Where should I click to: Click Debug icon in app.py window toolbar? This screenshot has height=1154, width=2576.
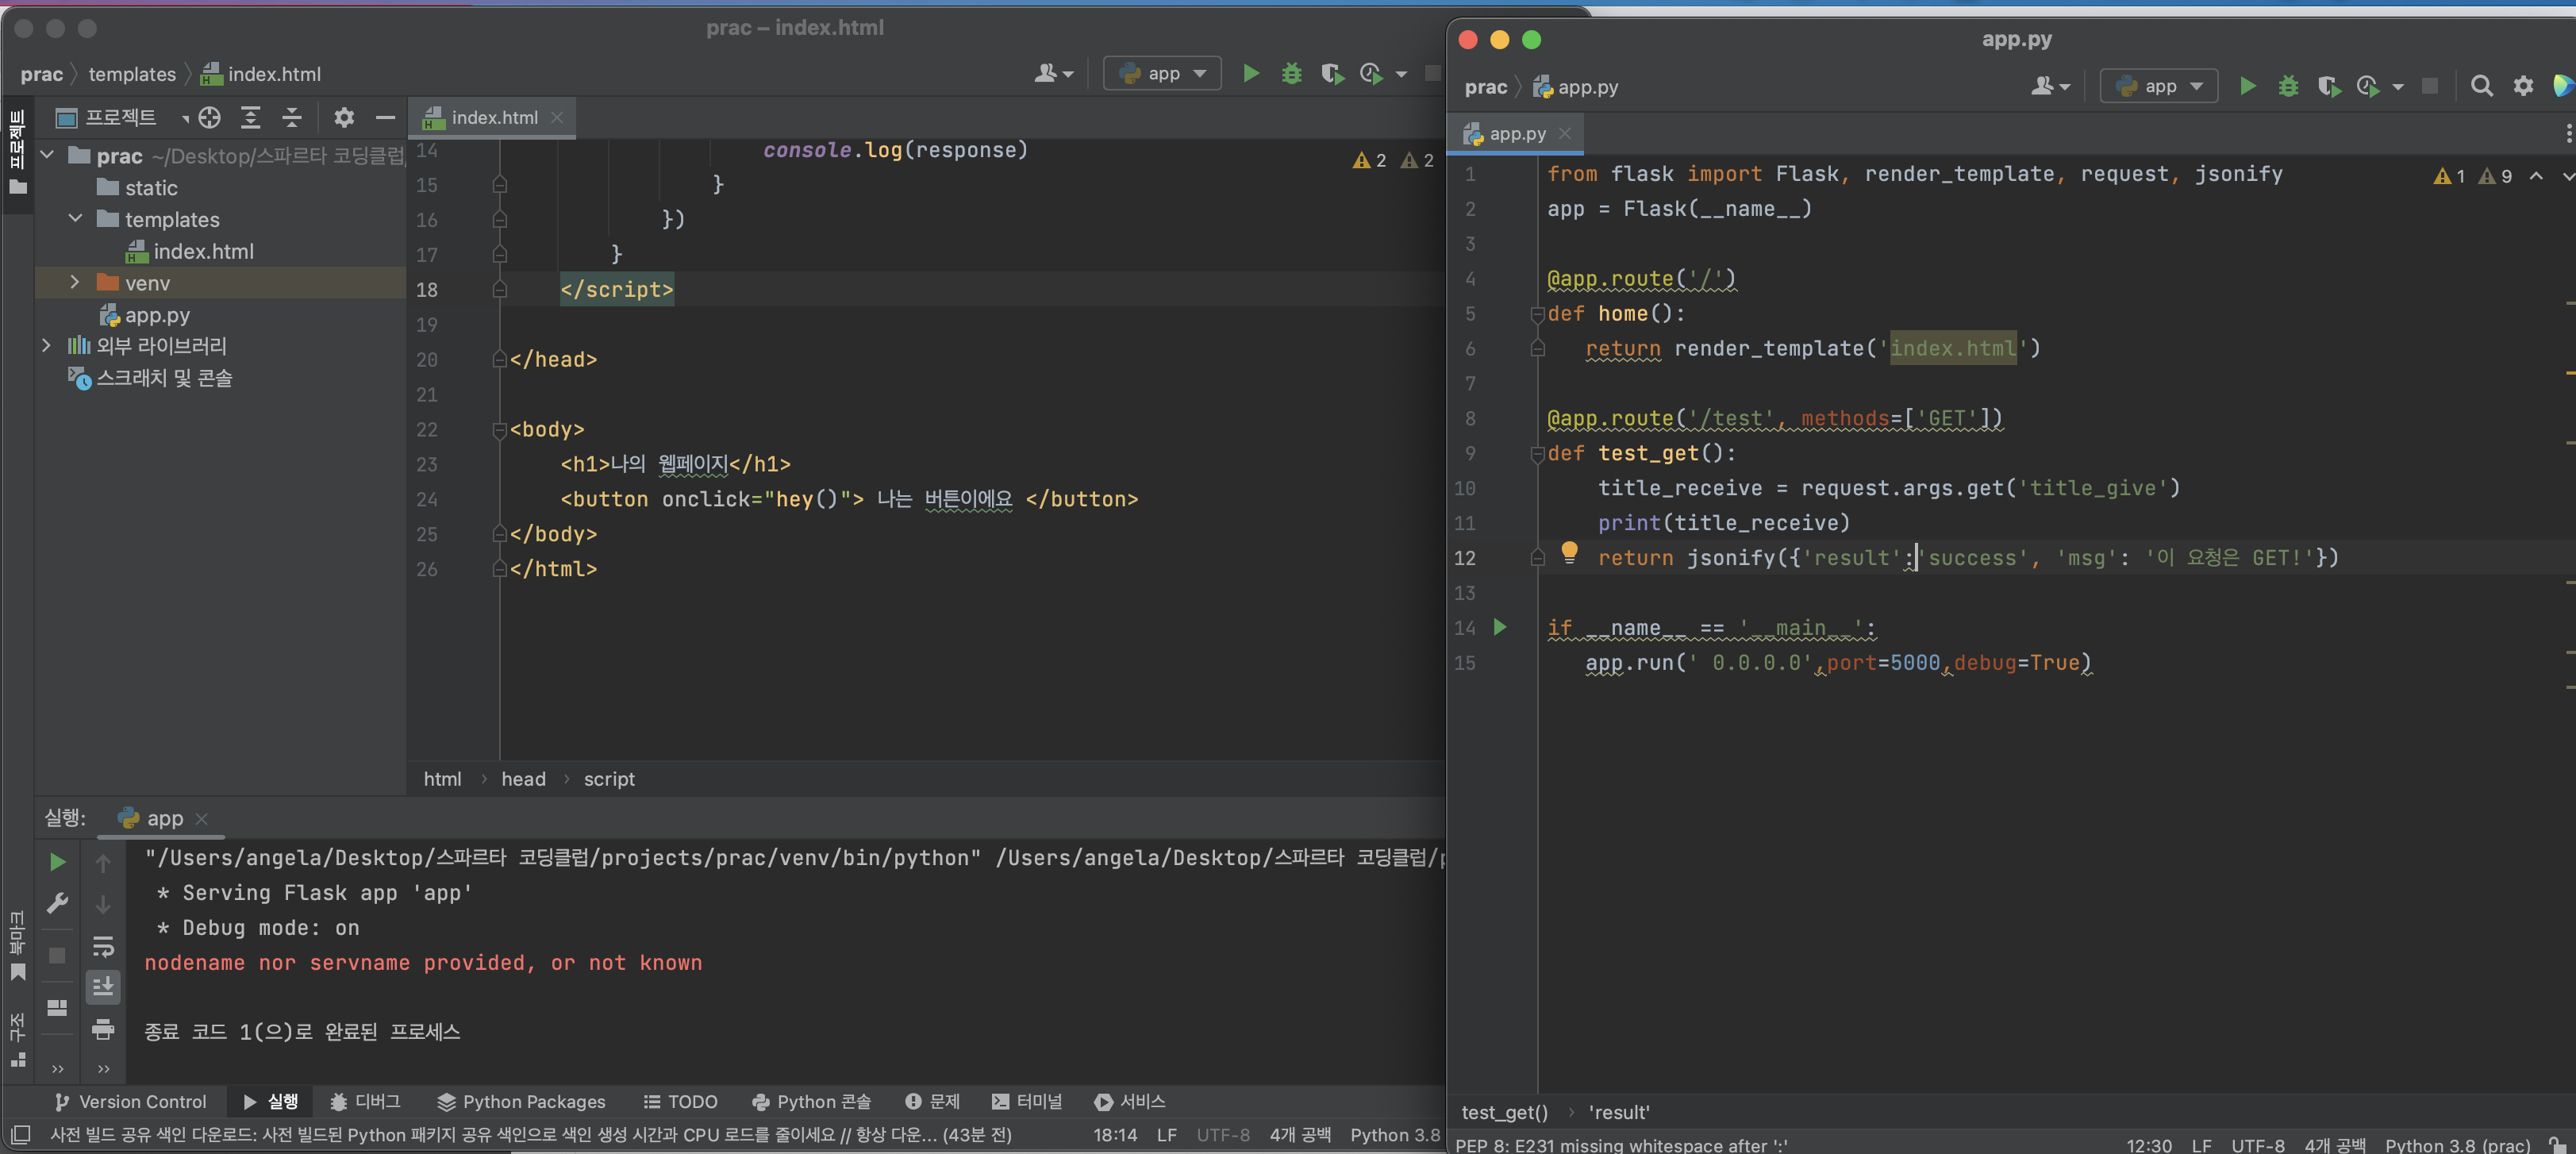(2288, 86)
